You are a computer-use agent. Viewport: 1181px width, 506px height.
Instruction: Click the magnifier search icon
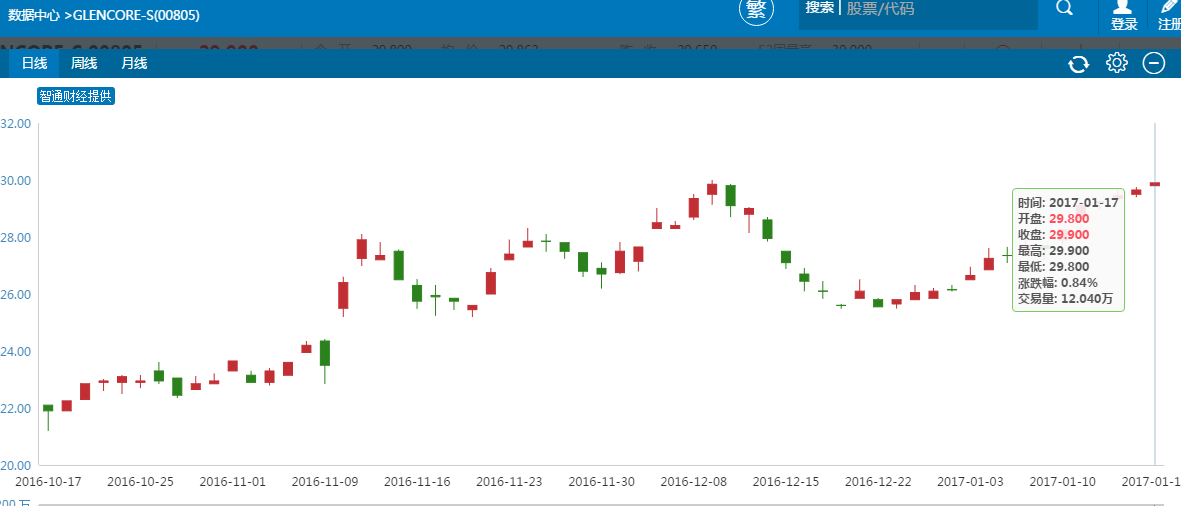(1064, 9)
